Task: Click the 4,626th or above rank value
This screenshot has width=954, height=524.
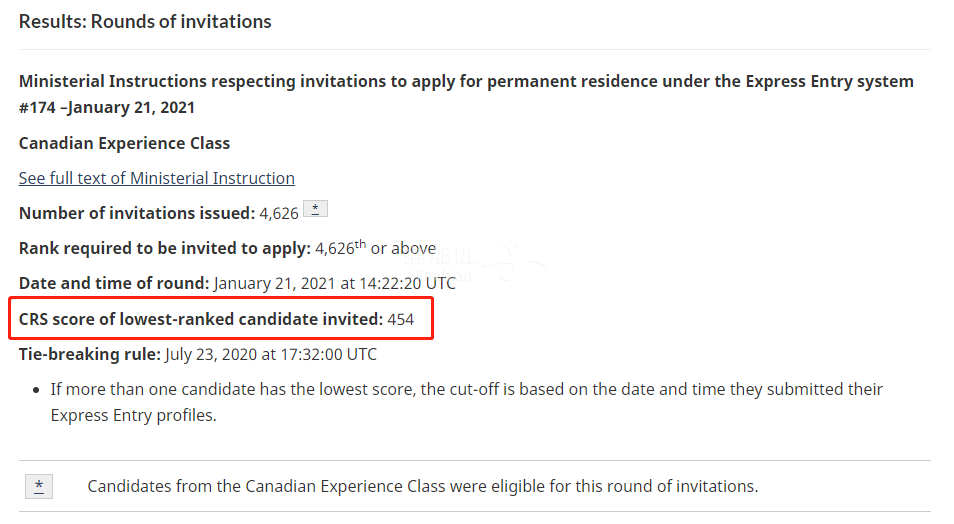Action: [375, 248]
